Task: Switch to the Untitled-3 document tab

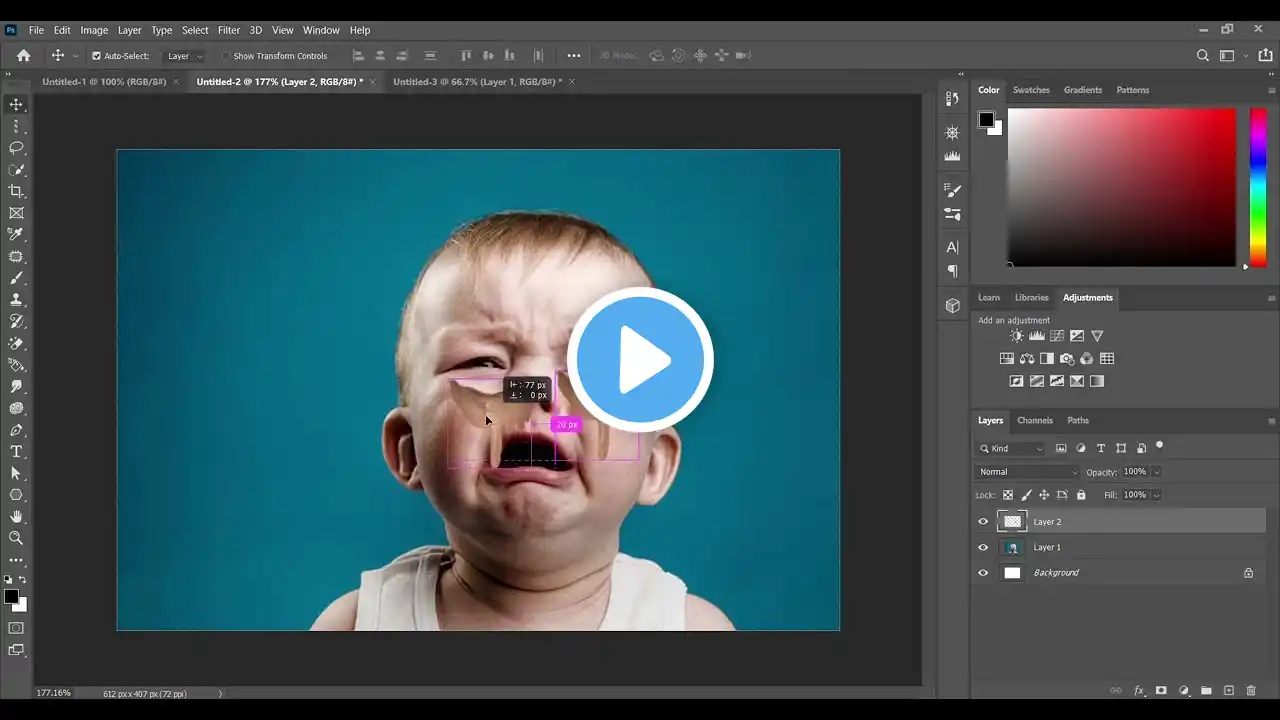Action: 476,82
